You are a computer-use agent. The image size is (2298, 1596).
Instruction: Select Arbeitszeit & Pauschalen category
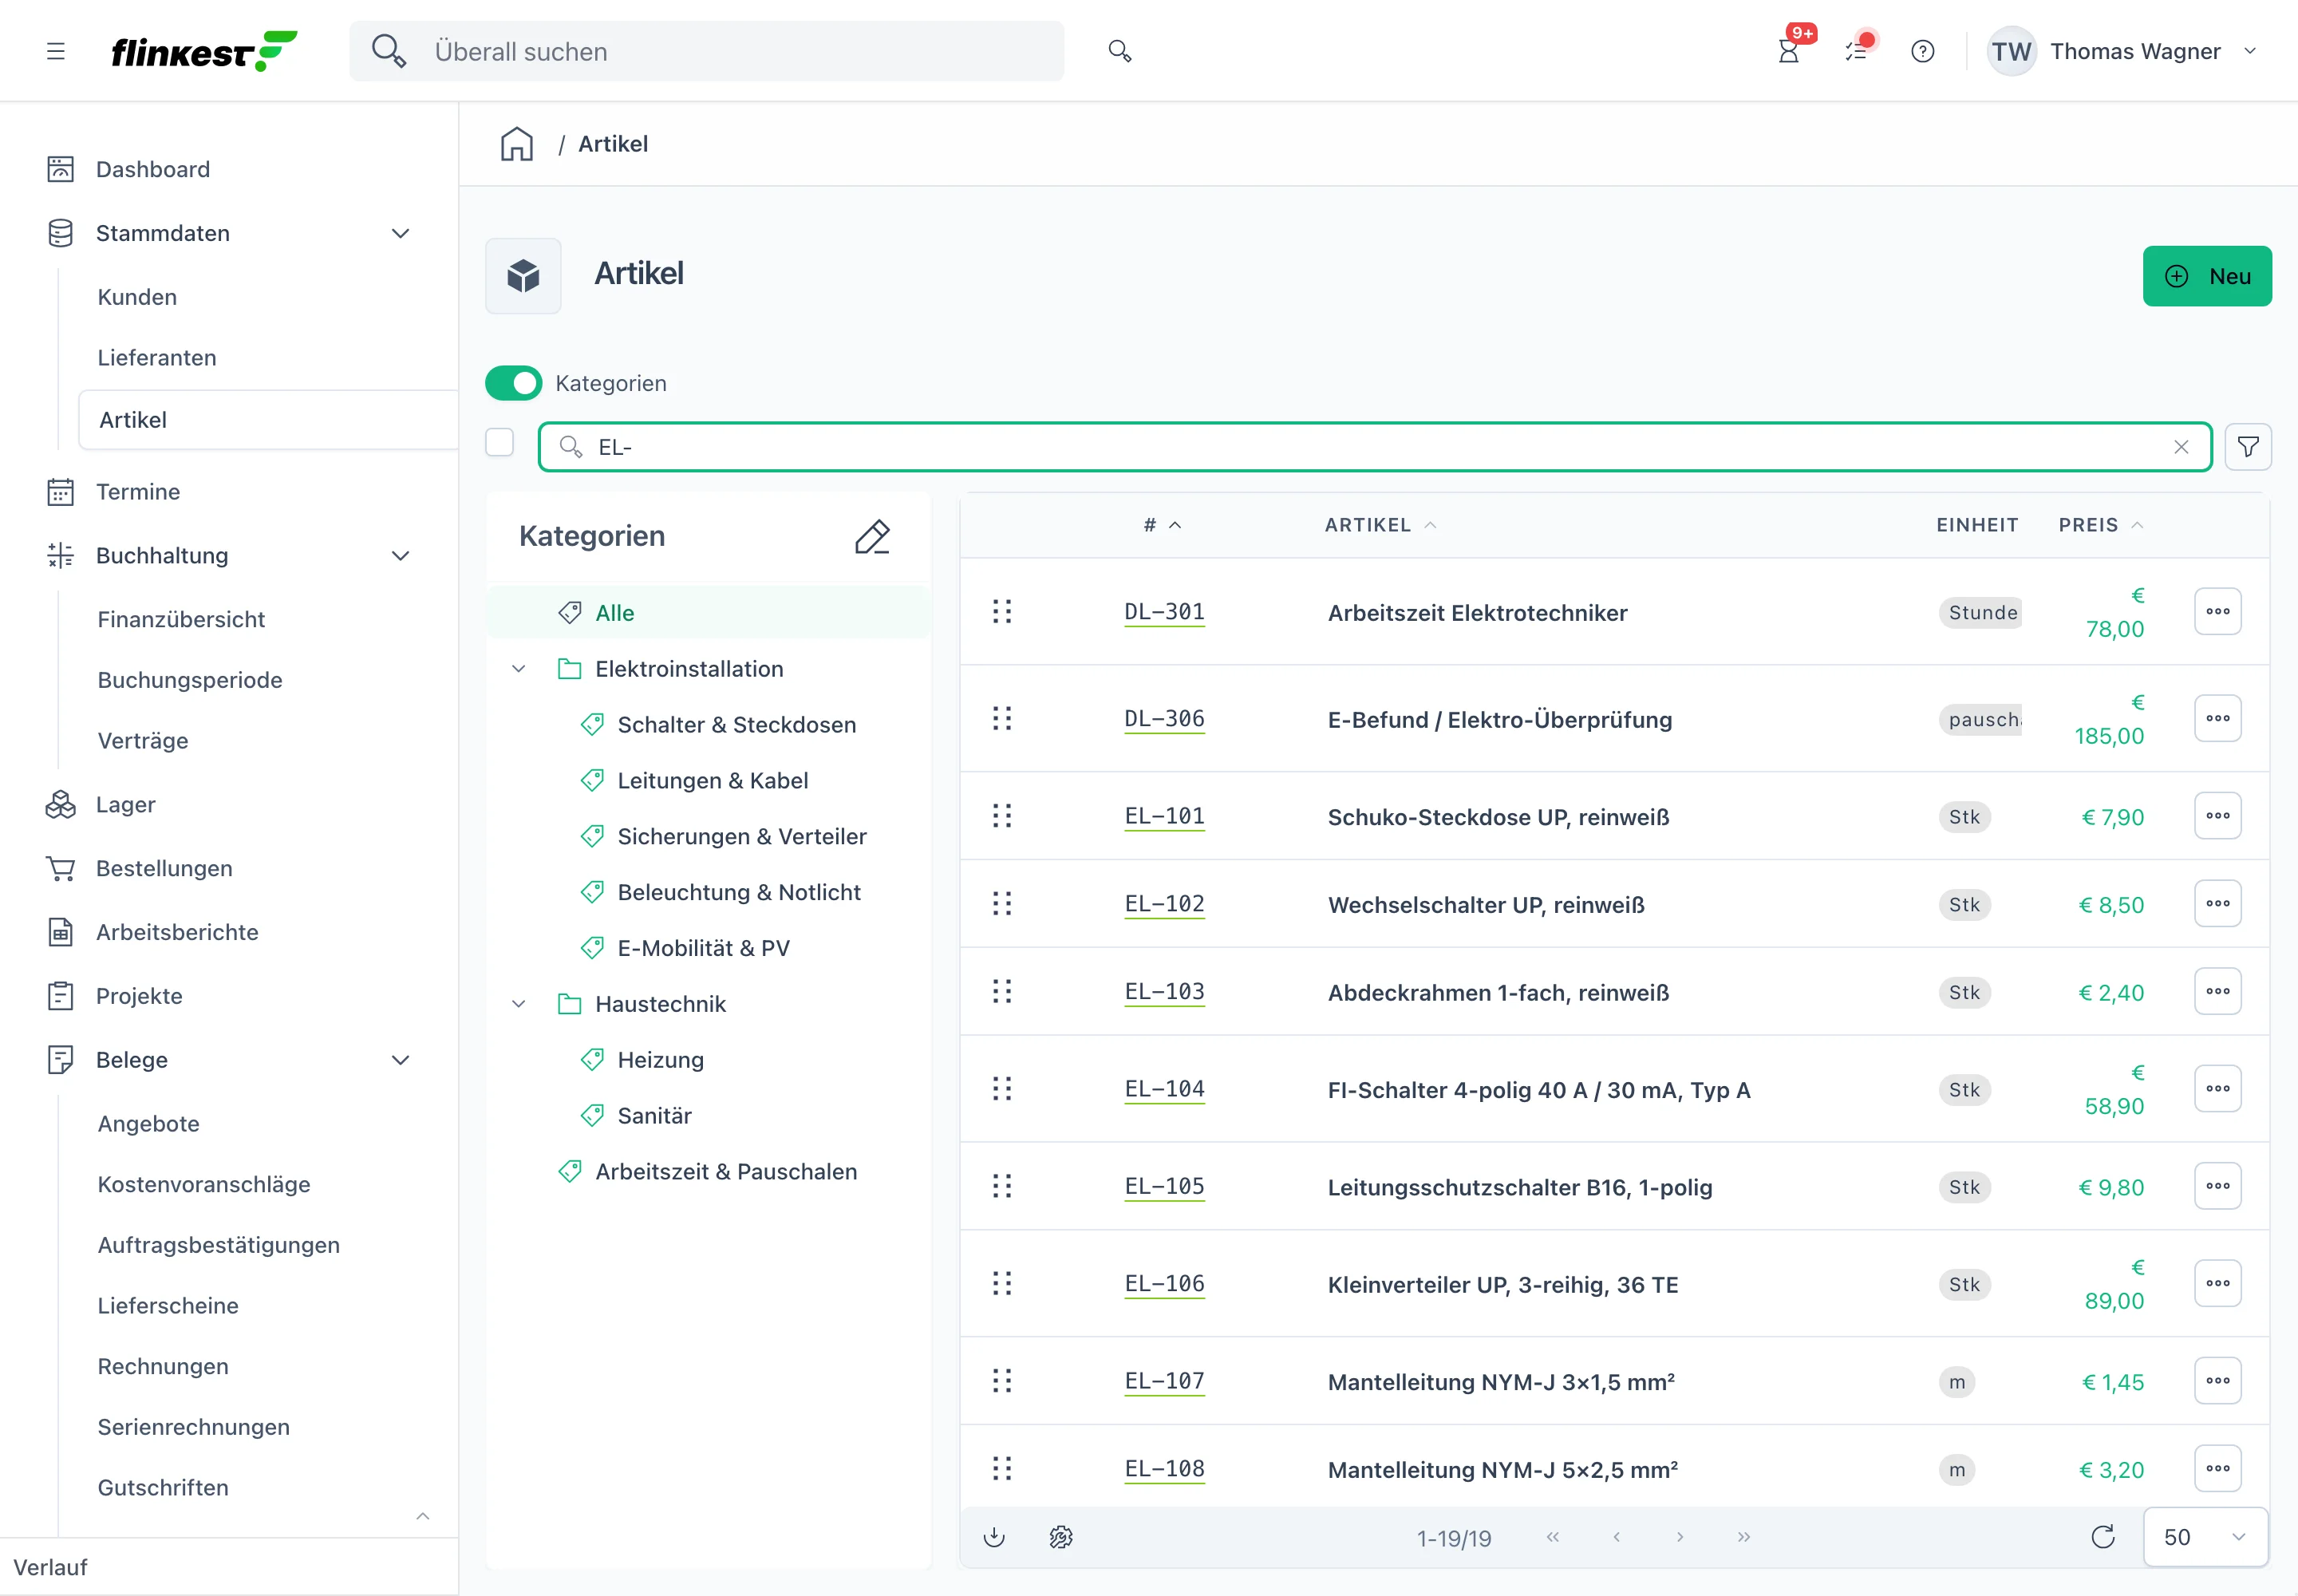tap(726, 1172)
